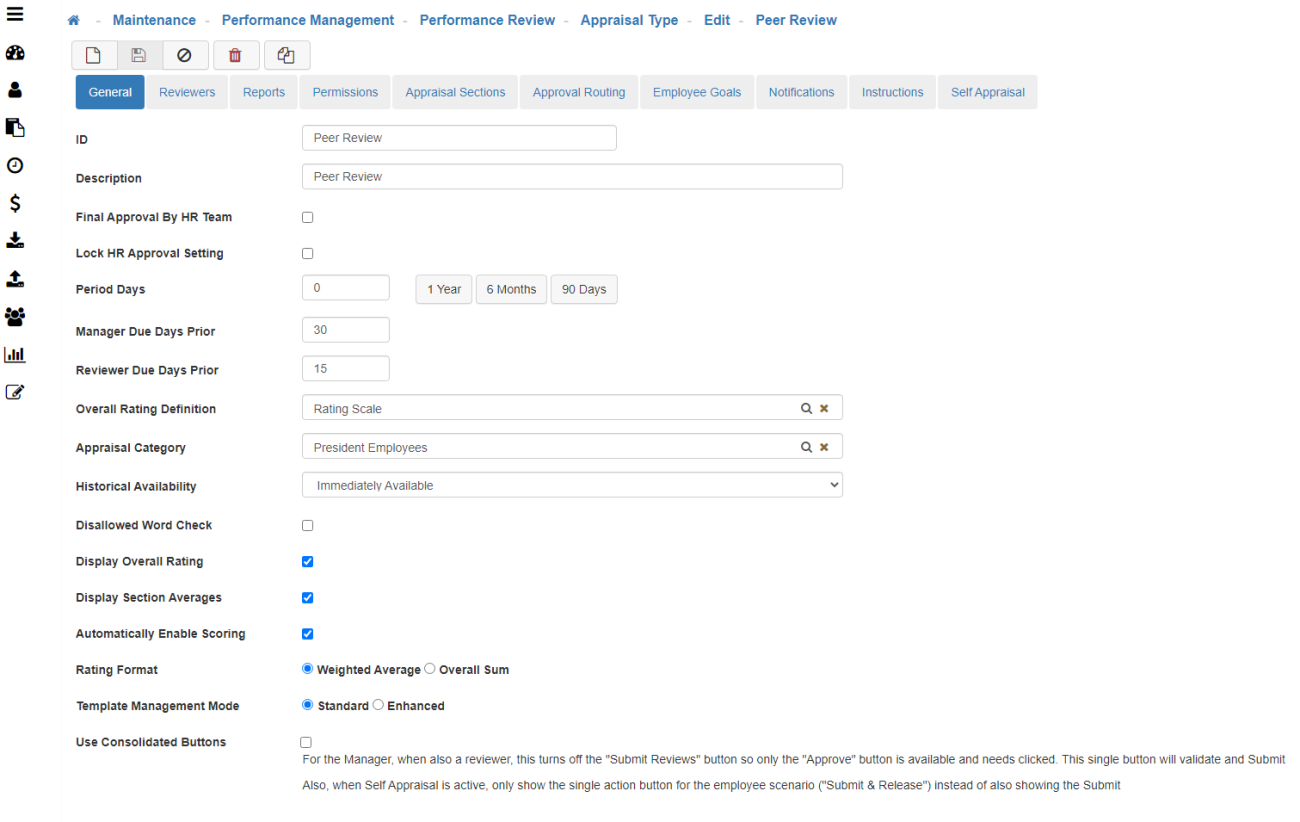This screenshot has height=822, width=1300.
Task: Click the Manager Due Days Prior field
Action: click(345, 330)
